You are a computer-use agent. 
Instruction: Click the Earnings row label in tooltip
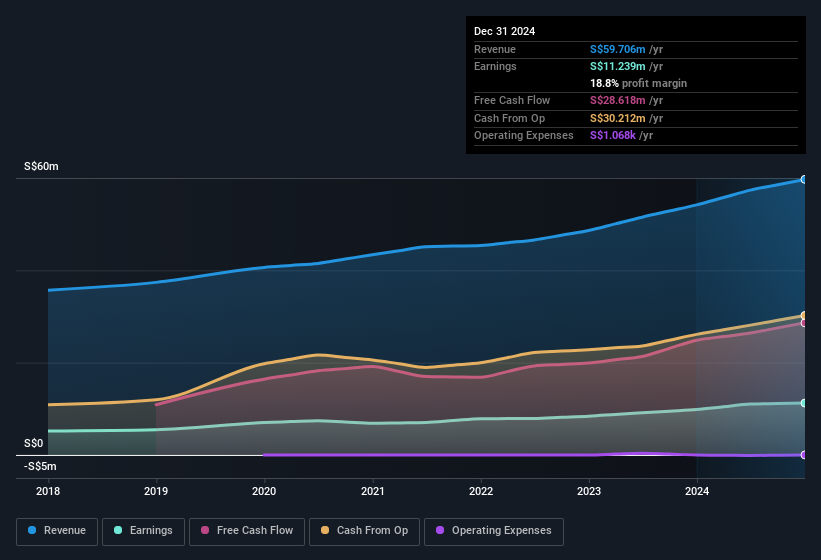495,66
